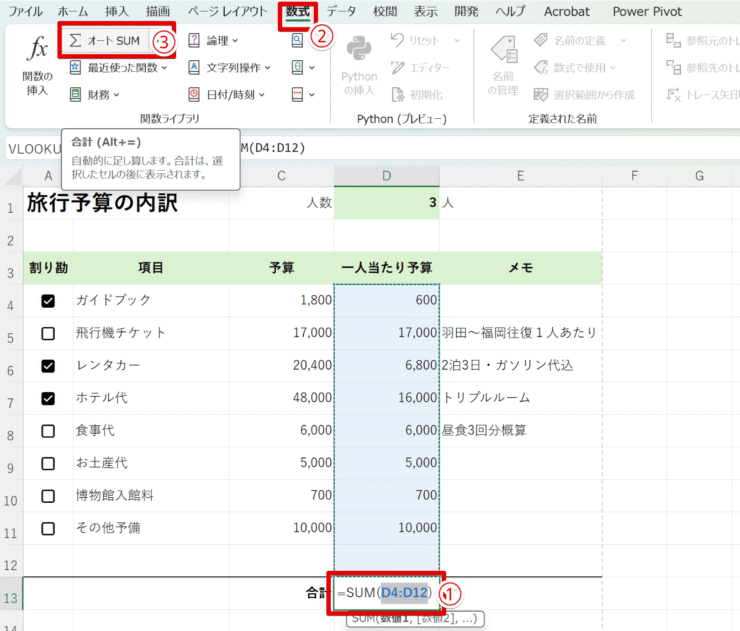The image size is (740, 631).
Task: Open the 財務 functions dropdown
Action: pos(94,95)
